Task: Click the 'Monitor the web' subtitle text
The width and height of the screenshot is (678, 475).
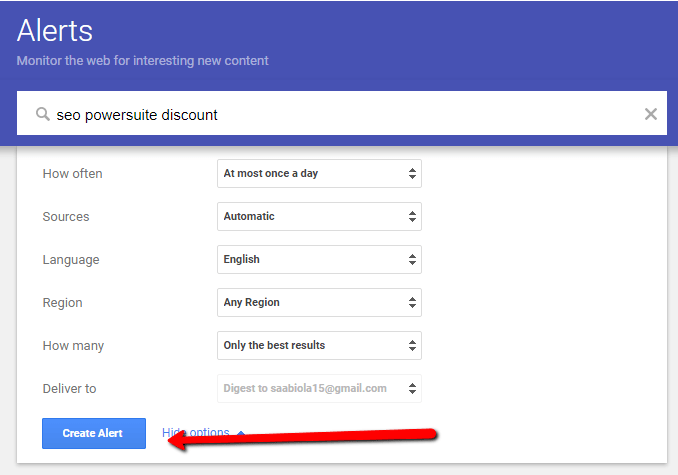Action: pos(142,61)
